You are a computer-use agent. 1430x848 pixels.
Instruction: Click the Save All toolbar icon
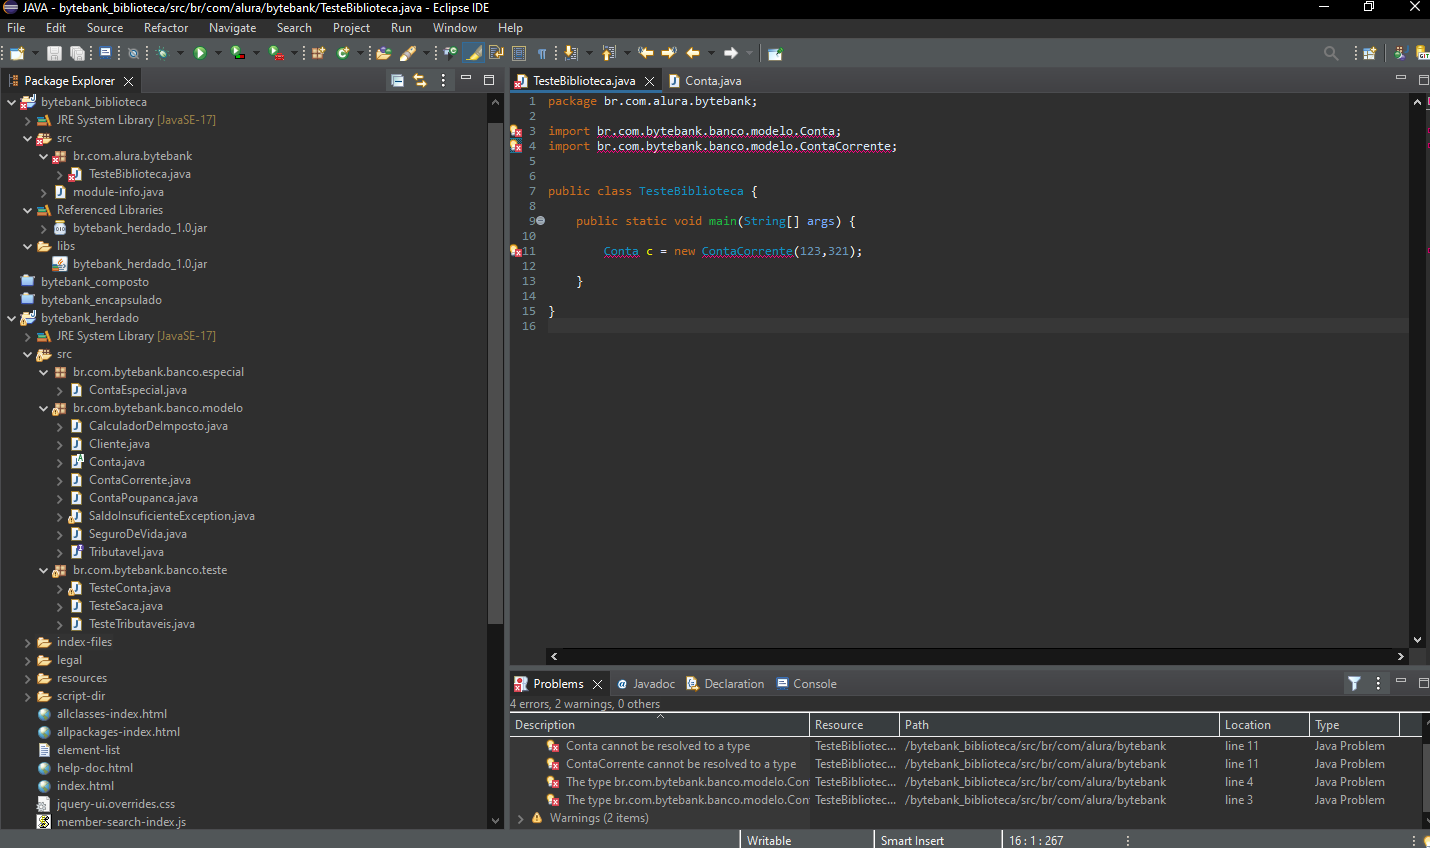coord(77,53)
